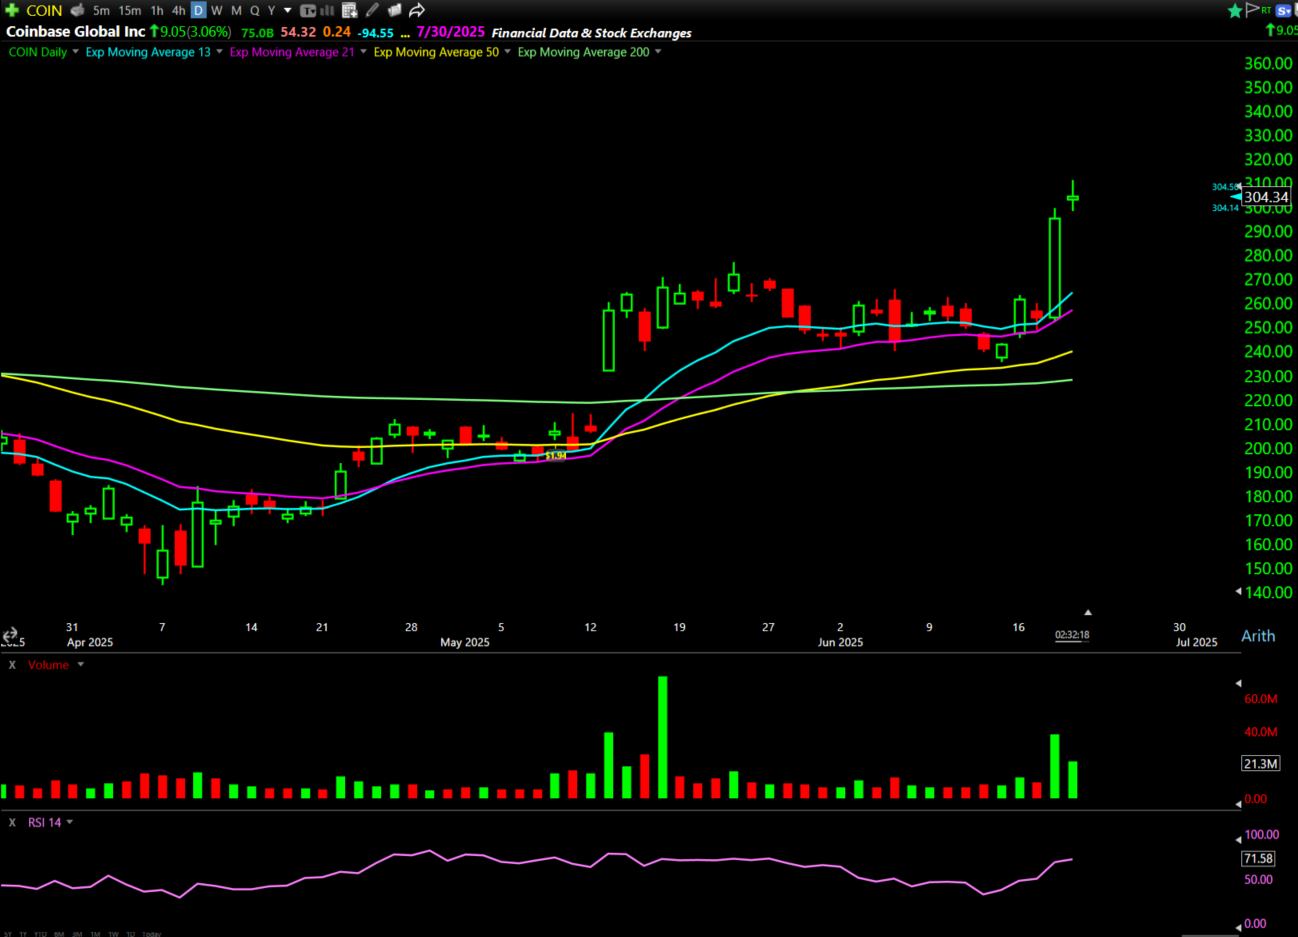1298x937 pixels.
Task: Open the data sheet grid icon
Action: tap(350, 10)
